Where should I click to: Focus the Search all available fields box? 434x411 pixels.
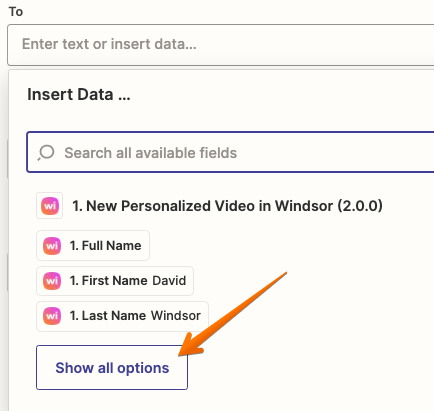(231, 152)
